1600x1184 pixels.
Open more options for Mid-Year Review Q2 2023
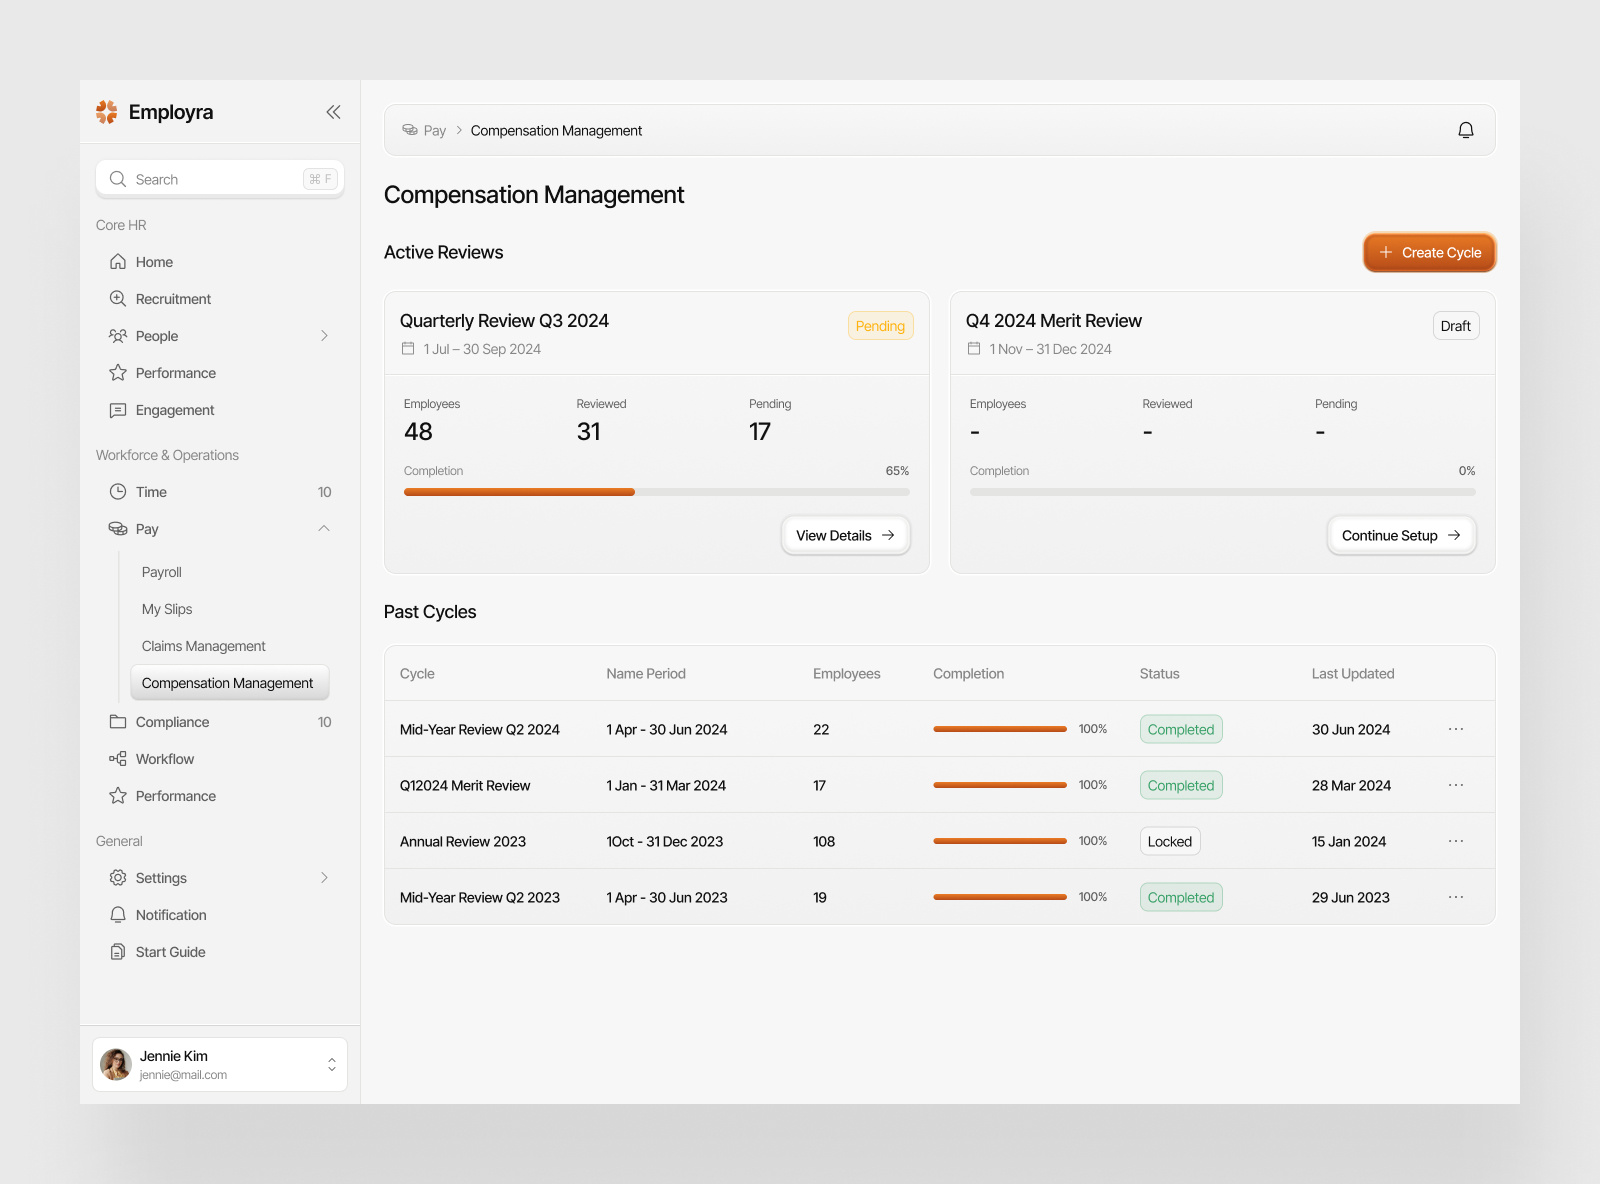(x=1456, y=897)
